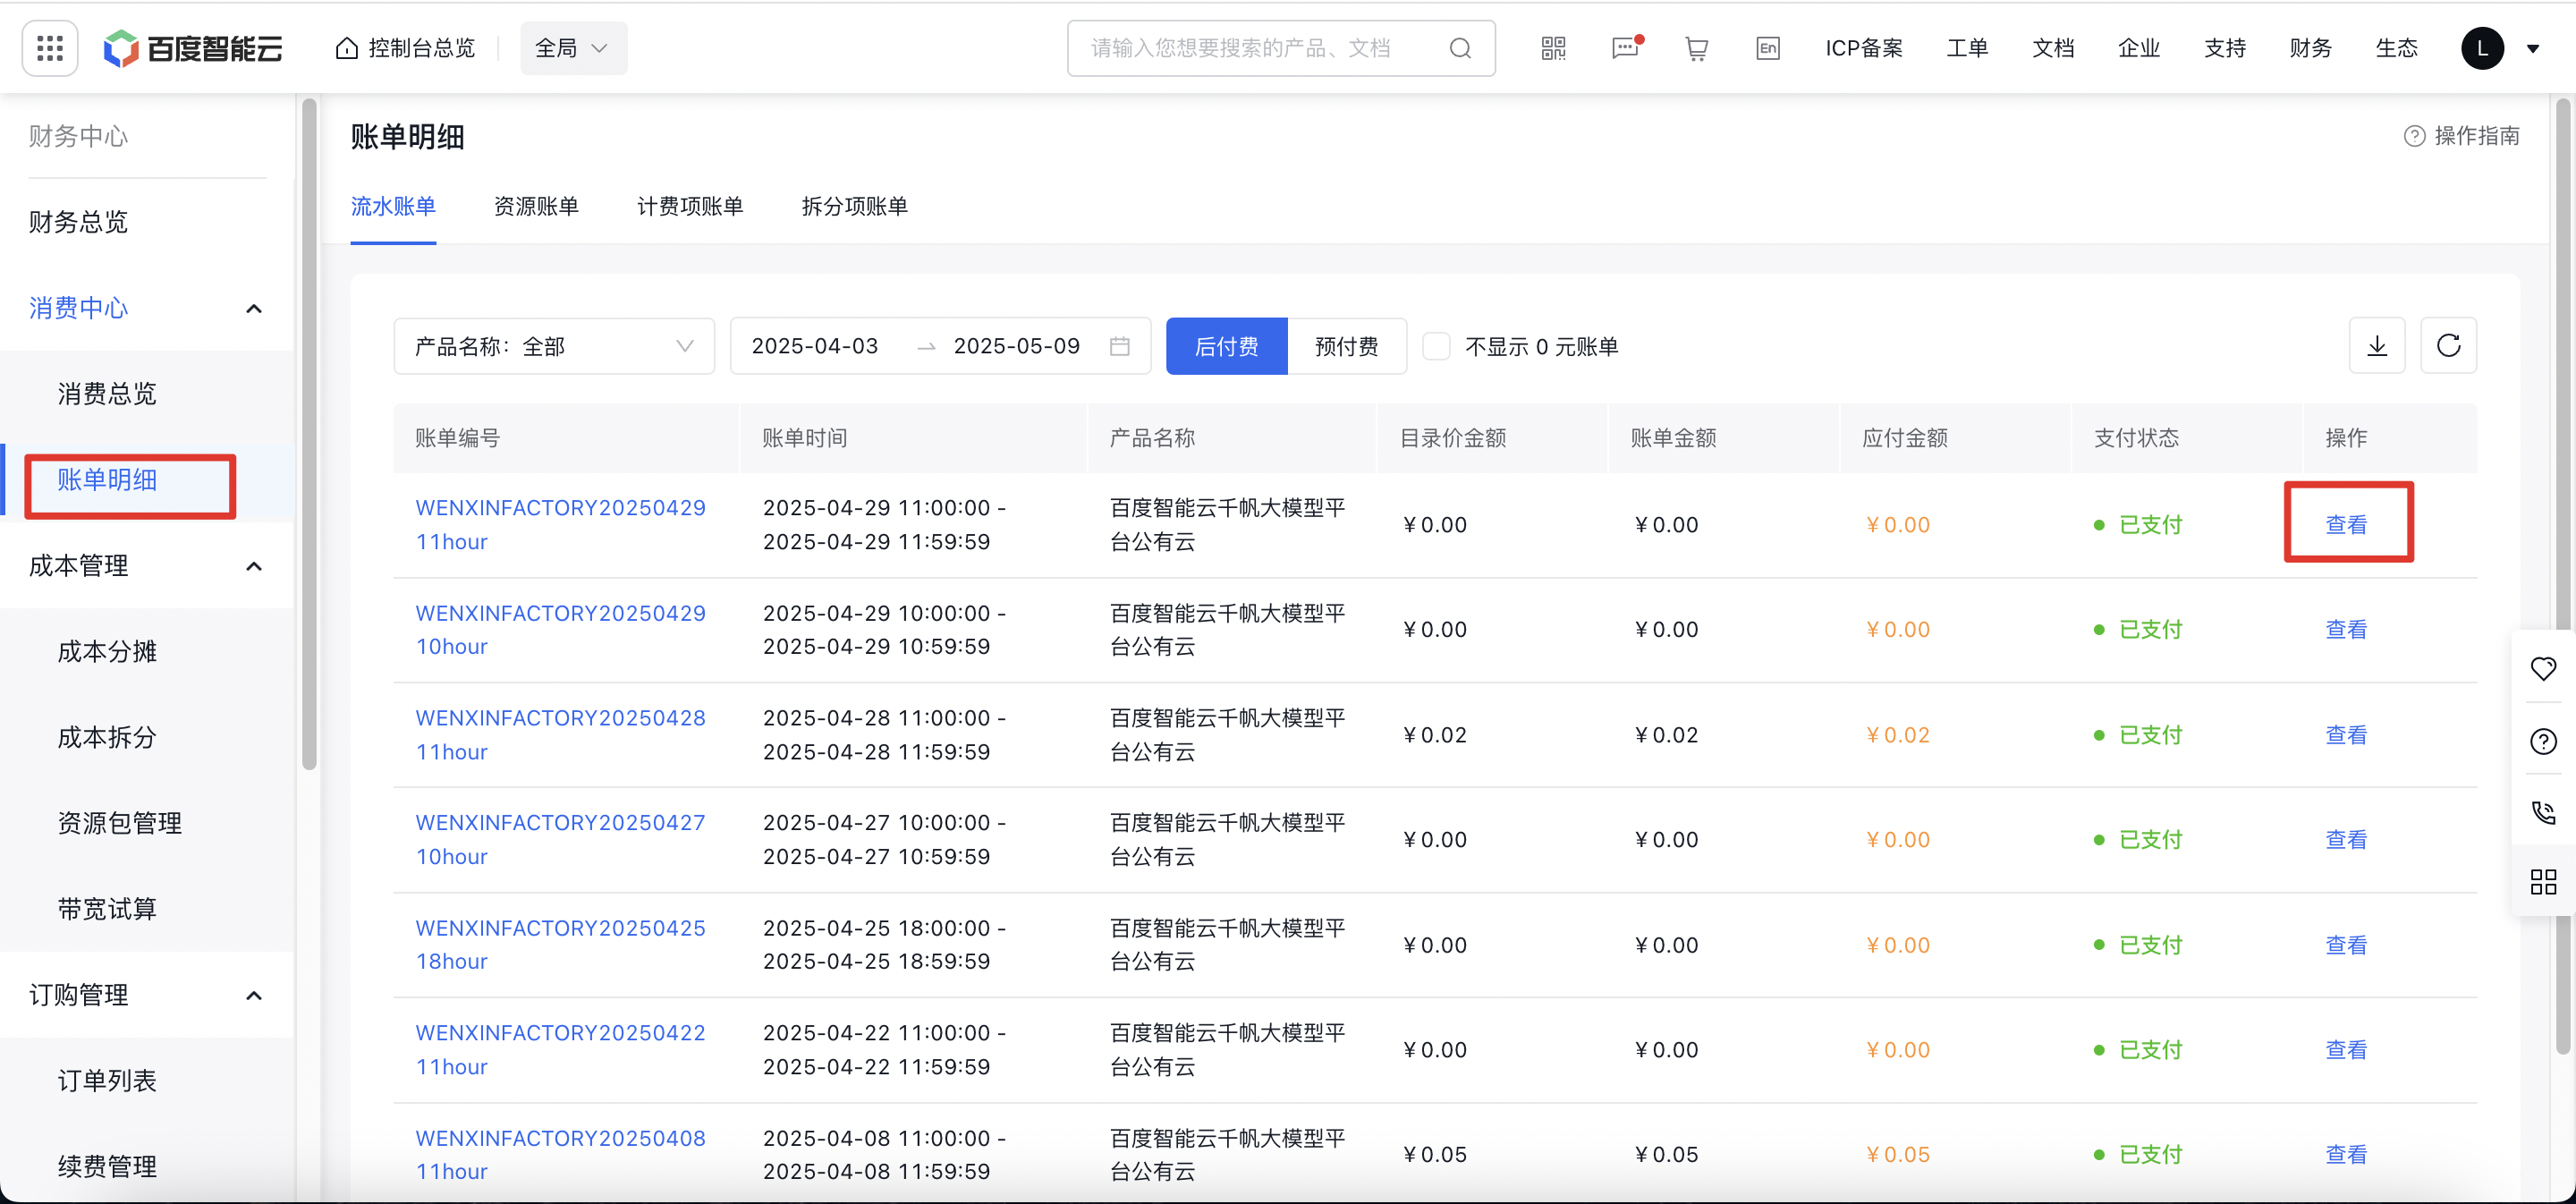The image size is (2576, 1204).
Task: Open the messages notification icon
Action: (x=1626, y=47)
